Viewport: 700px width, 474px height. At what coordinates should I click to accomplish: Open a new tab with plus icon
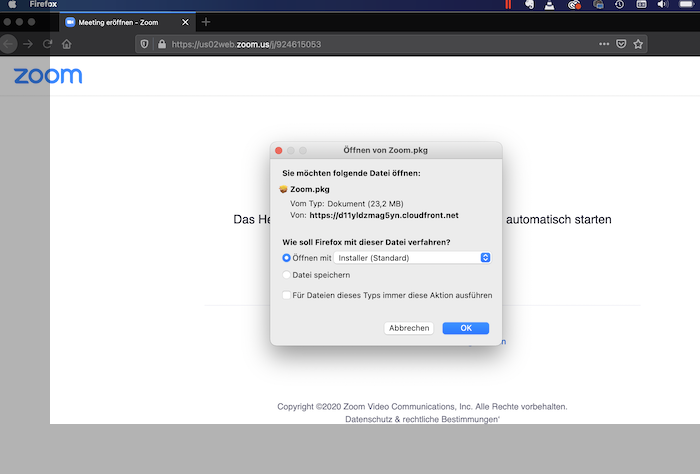[x=206, y=22]
